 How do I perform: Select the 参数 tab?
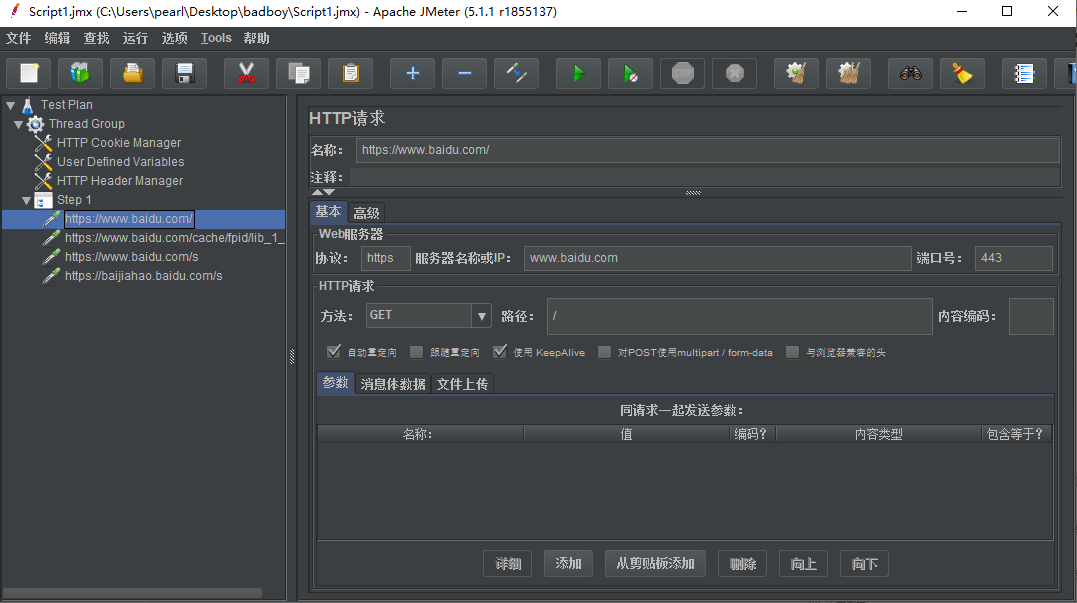[x=336, y=383]
